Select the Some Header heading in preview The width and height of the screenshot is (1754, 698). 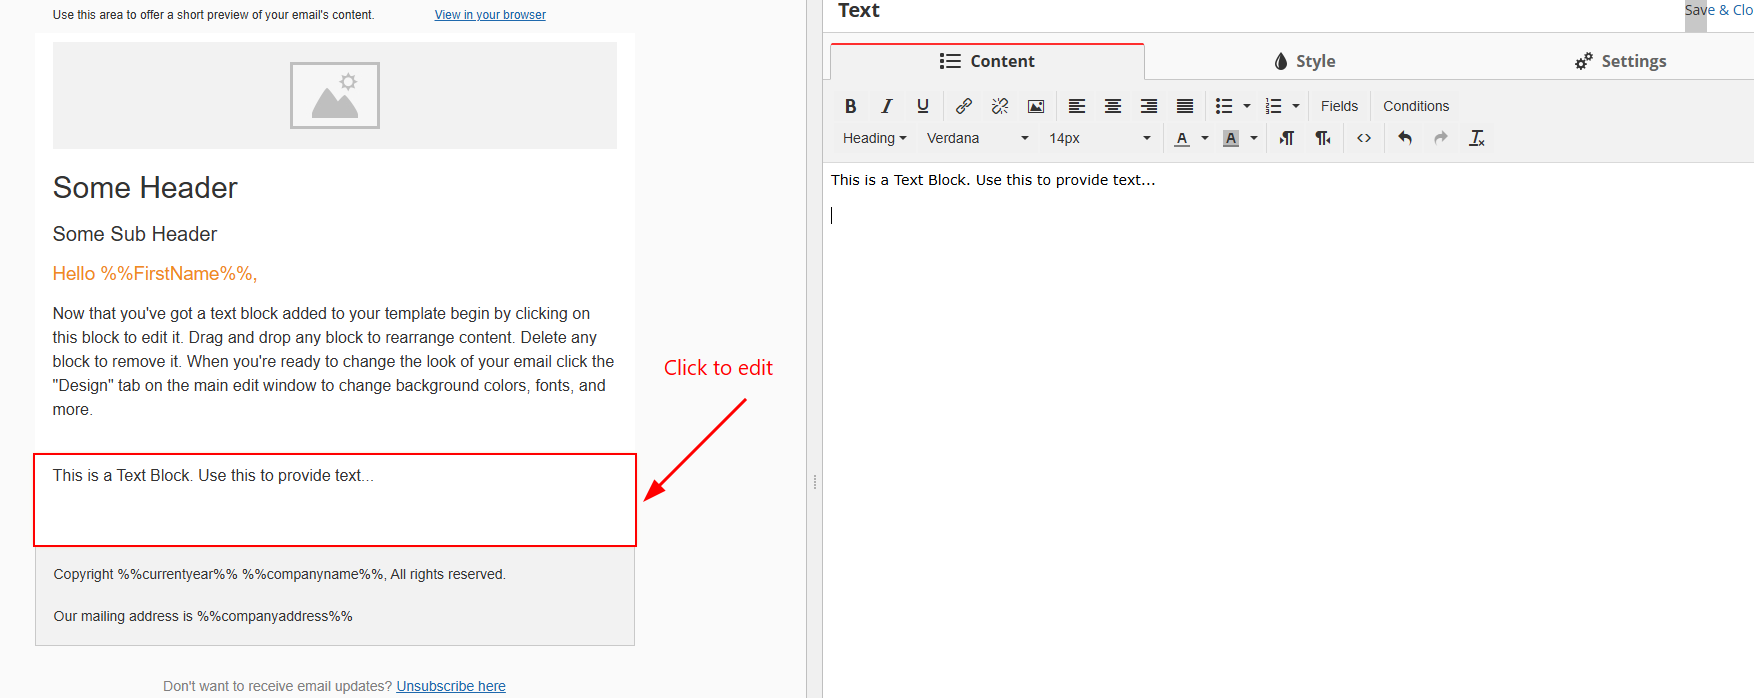(145, 188)
